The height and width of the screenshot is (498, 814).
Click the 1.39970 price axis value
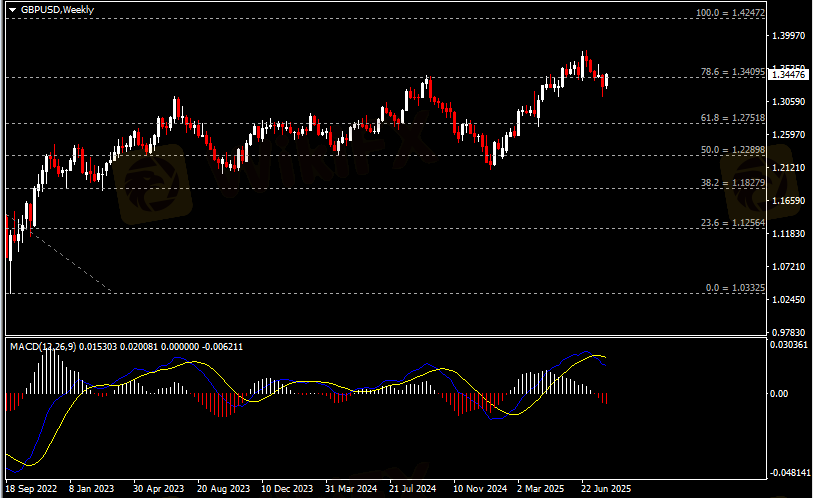pyautogui.click(x=789, y=35)
